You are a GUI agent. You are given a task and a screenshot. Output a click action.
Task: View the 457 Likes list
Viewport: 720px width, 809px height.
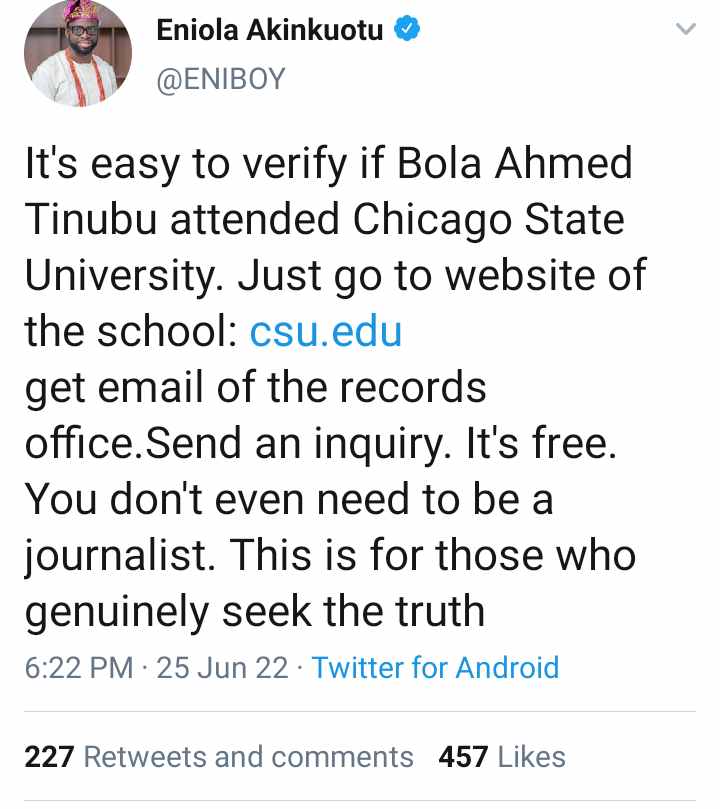click(501, 757)
